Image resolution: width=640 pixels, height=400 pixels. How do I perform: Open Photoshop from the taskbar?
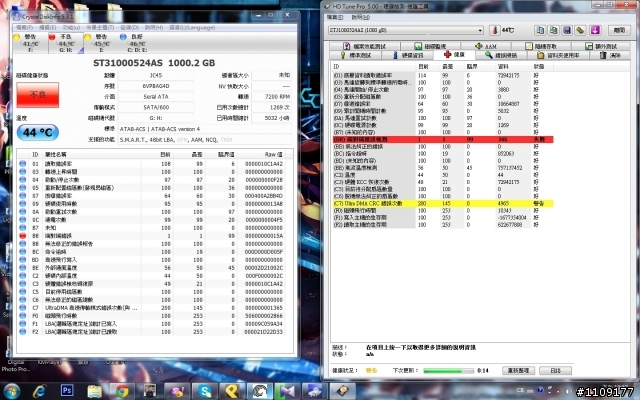pyautogui.click(x=67, y=391)
